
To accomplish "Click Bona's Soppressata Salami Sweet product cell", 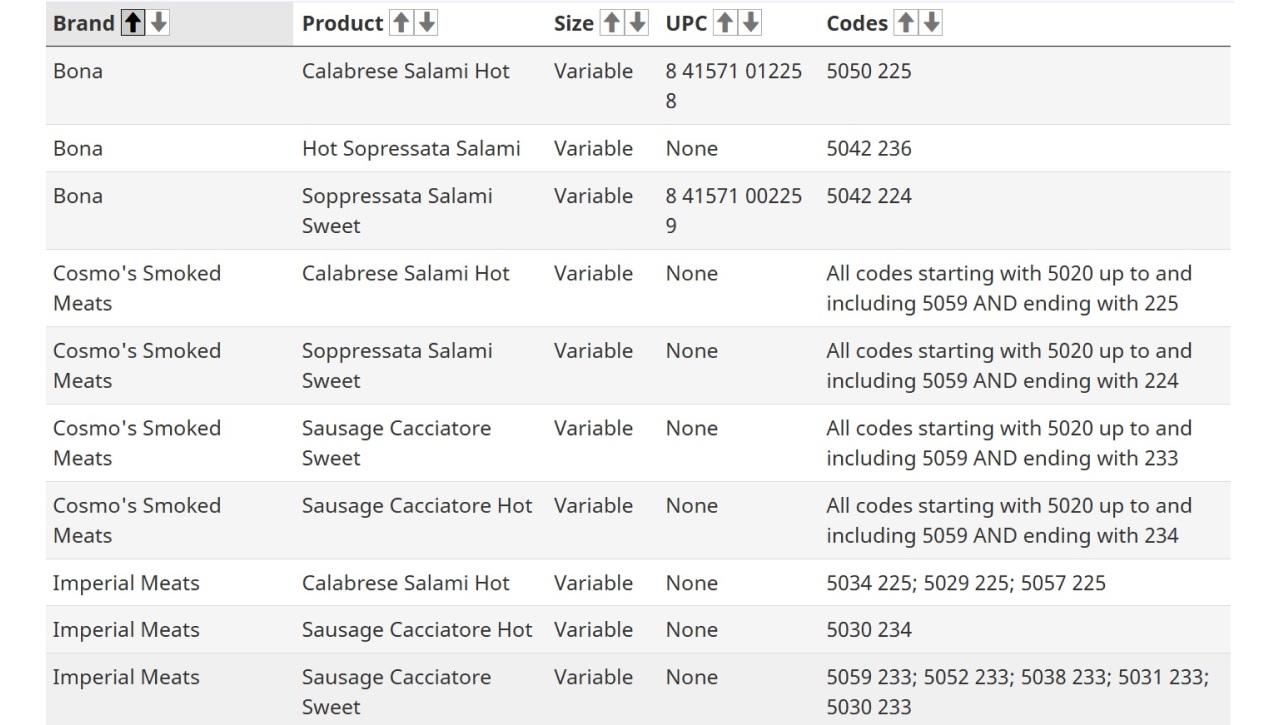I will click(x=397, y=211).
